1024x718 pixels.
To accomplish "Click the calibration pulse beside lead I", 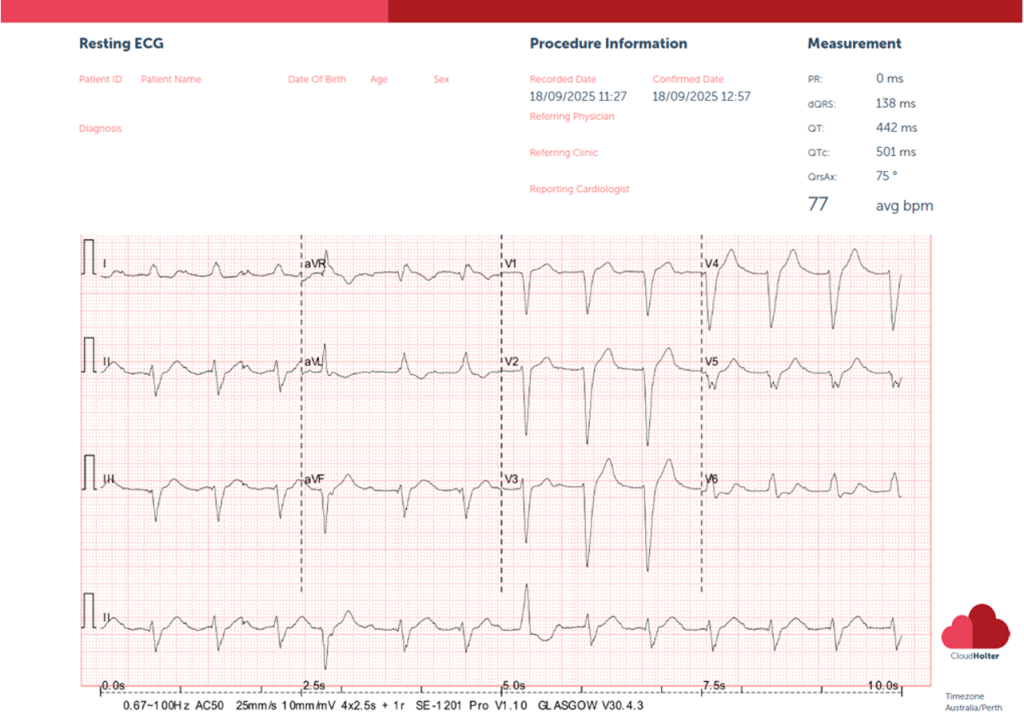I will tap(90, 255).
